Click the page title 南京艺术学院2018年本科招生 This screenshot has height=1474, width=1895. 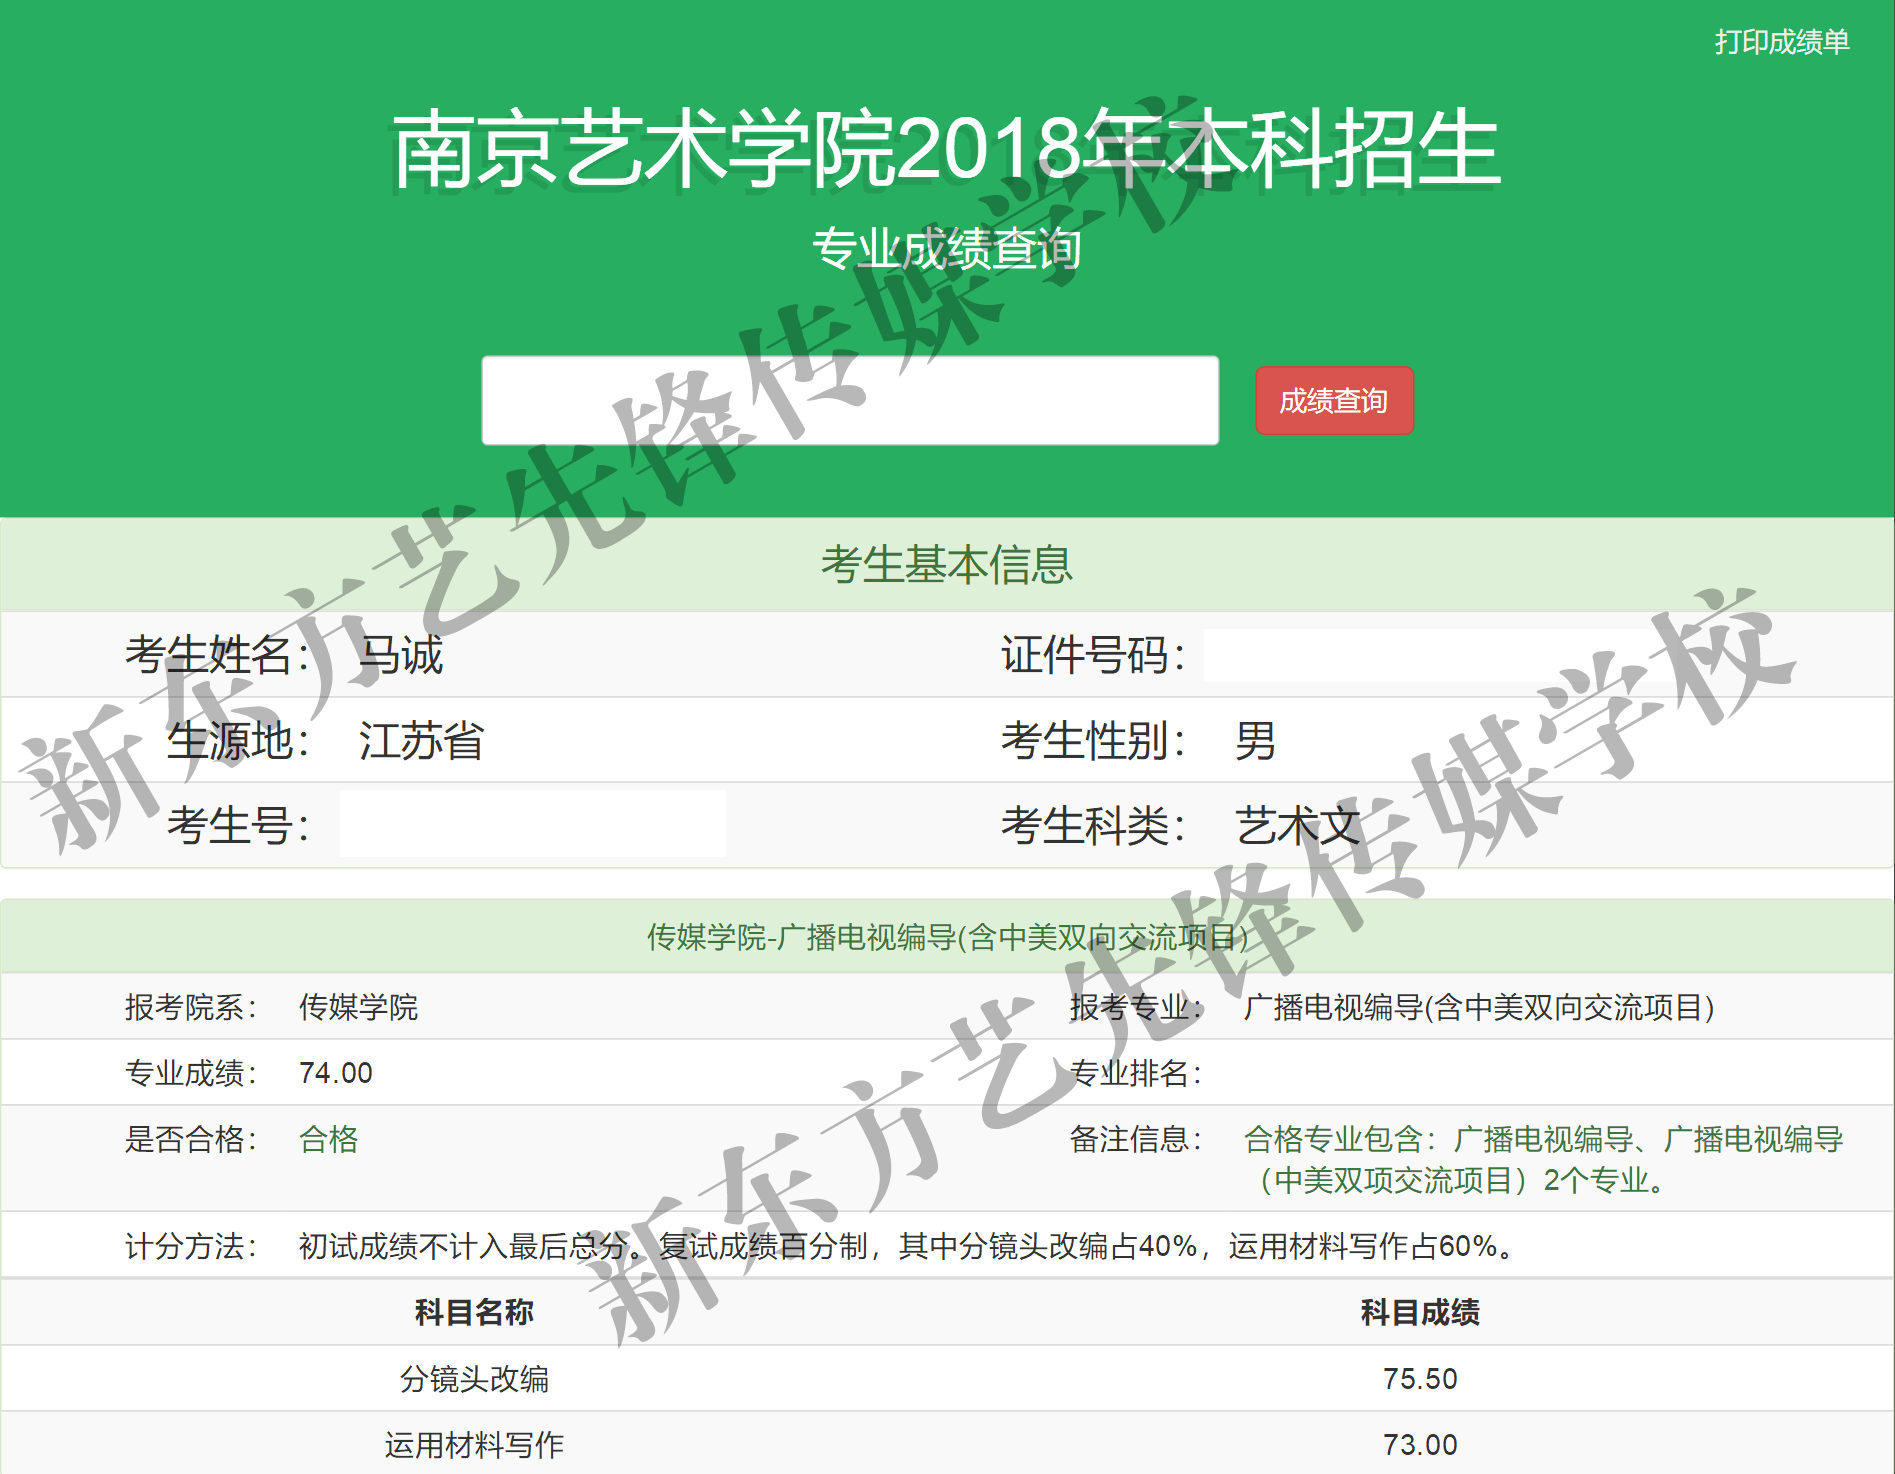pos(946,150)
